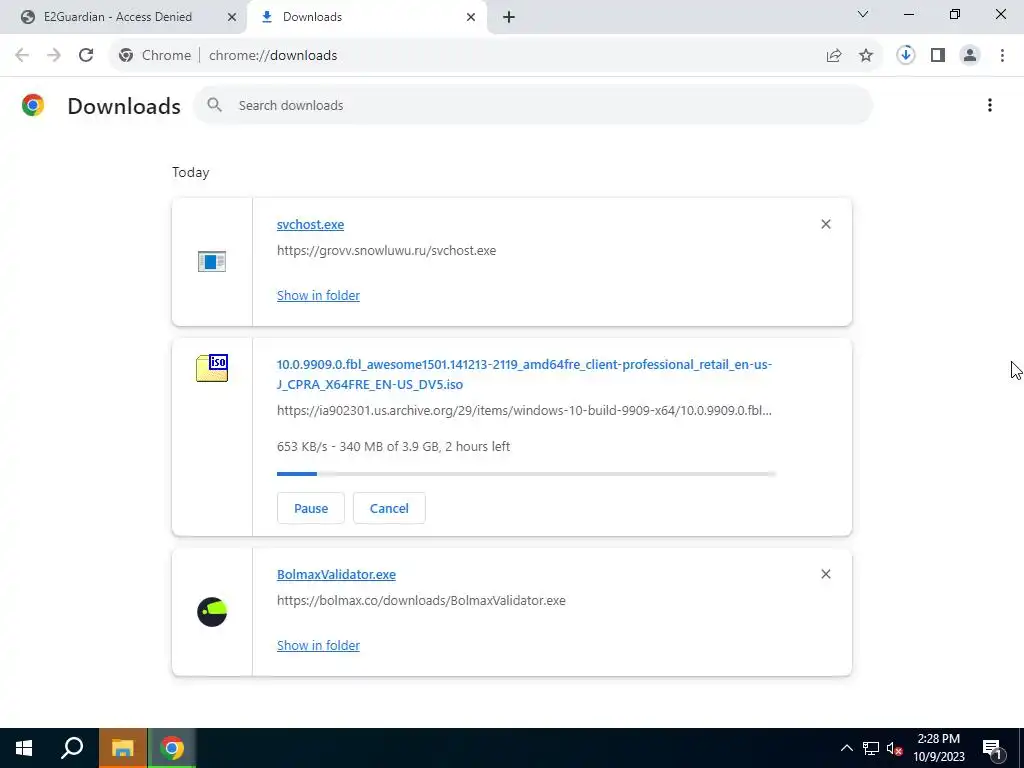Open the profile avatar menu
The width and height of the screenshot is (1024, 768).
coord(970,55)
